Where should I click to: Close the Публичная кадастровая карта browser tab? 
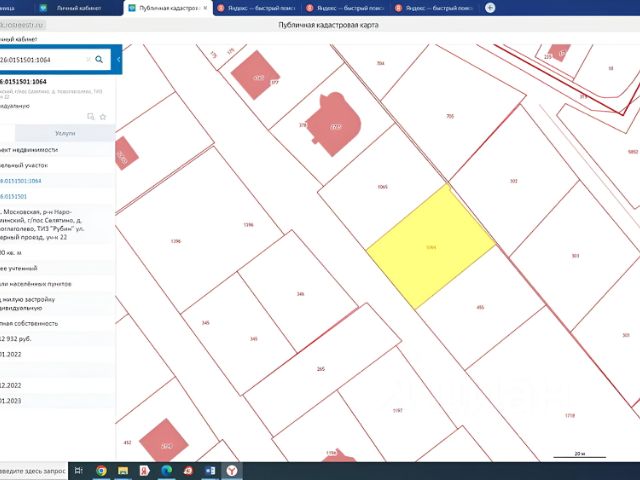point(205,8)
